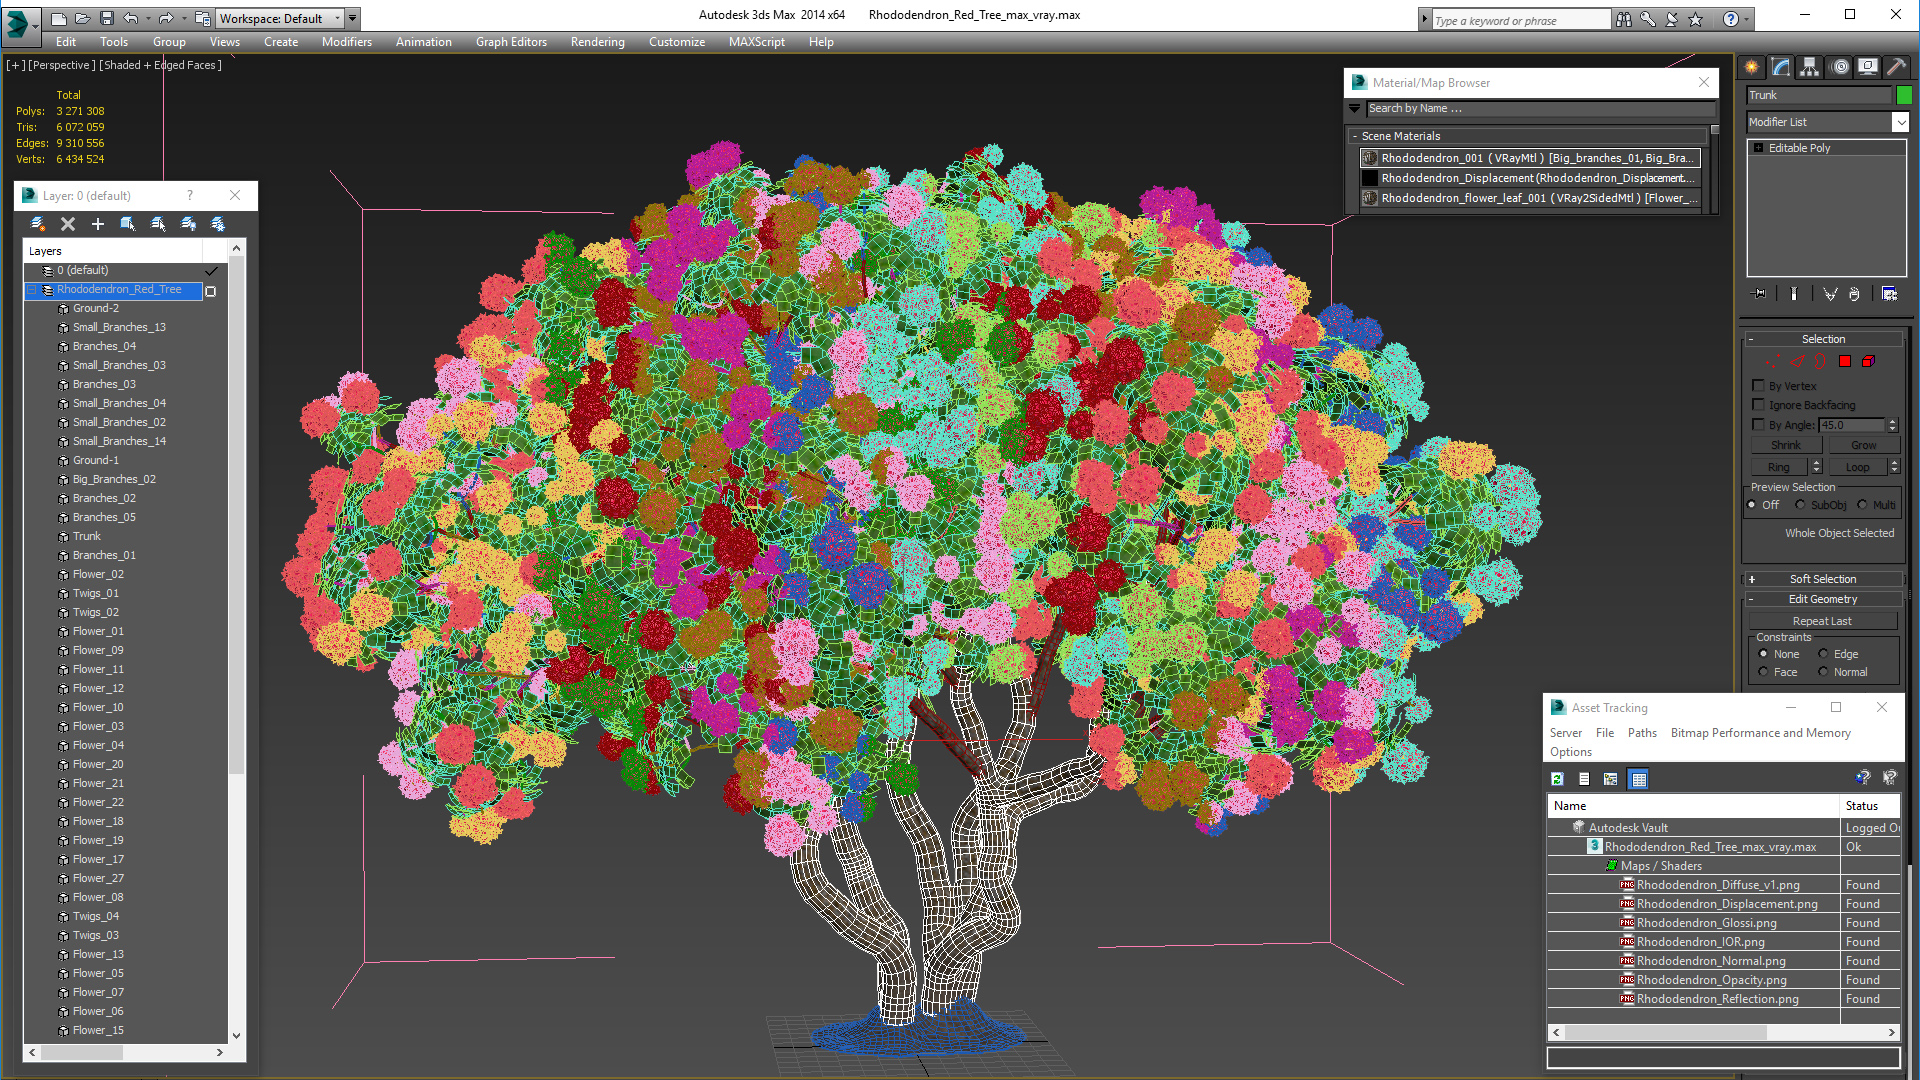This screenshot has height=1080, width=1920.
Task: Open the Hierarchy command panel tab
Action: point(1809,67)
